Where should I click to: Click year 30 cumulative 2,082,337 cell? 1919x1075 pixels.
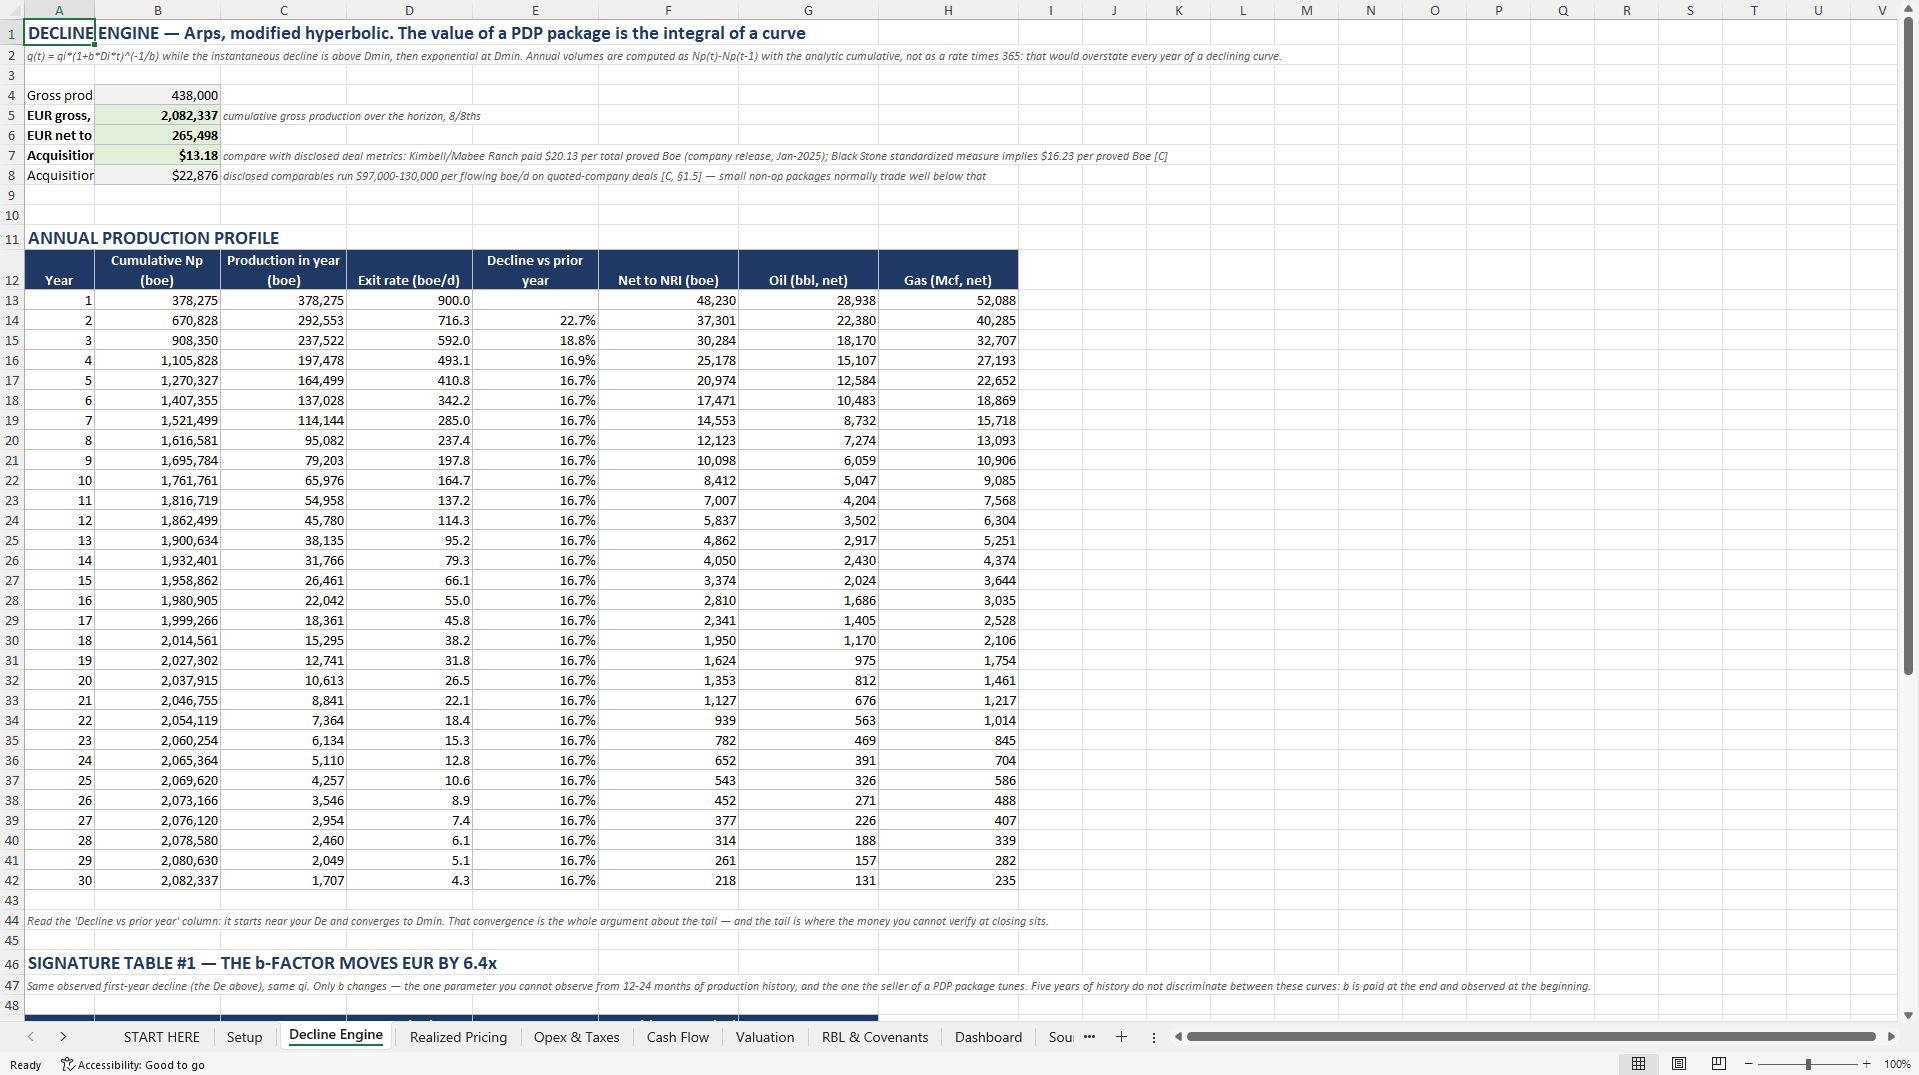(157, 880)
